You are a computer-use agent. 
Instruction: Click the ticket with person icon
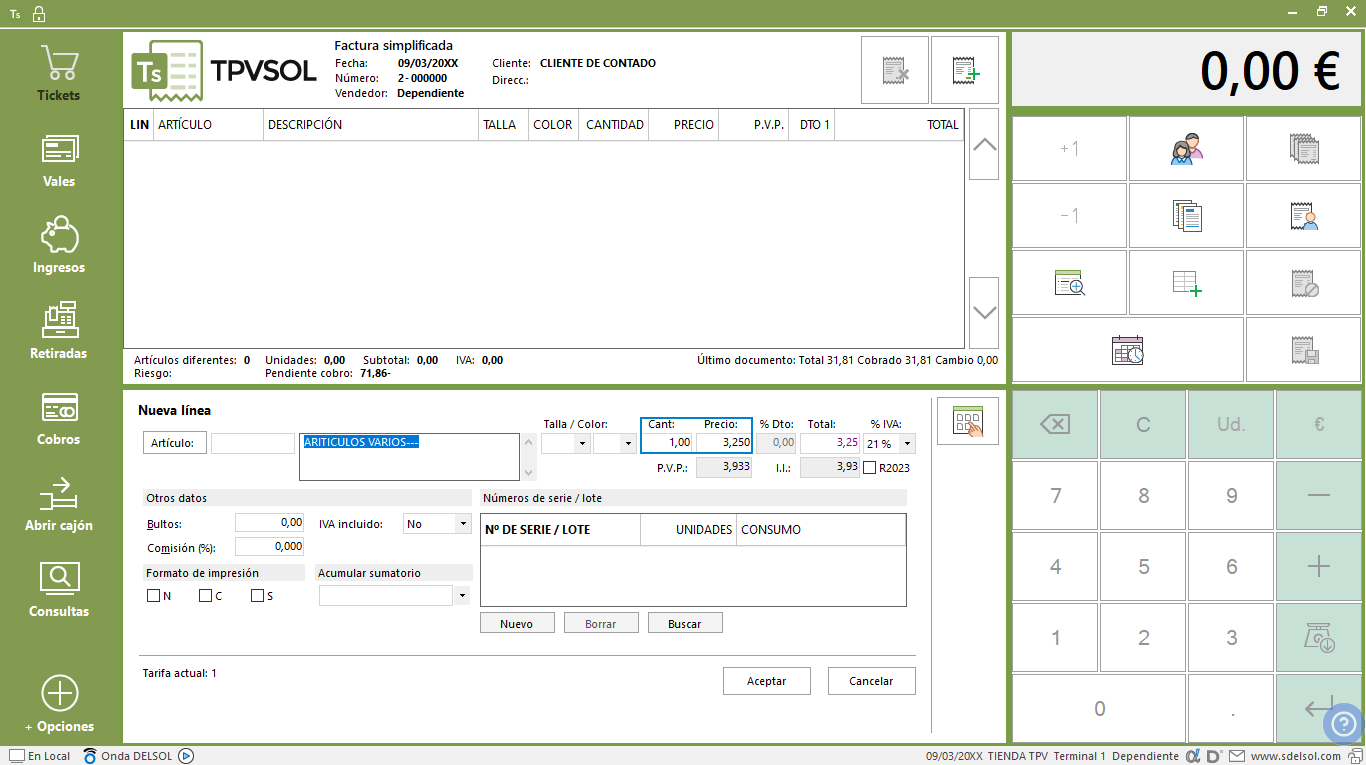pos(1303,216)
